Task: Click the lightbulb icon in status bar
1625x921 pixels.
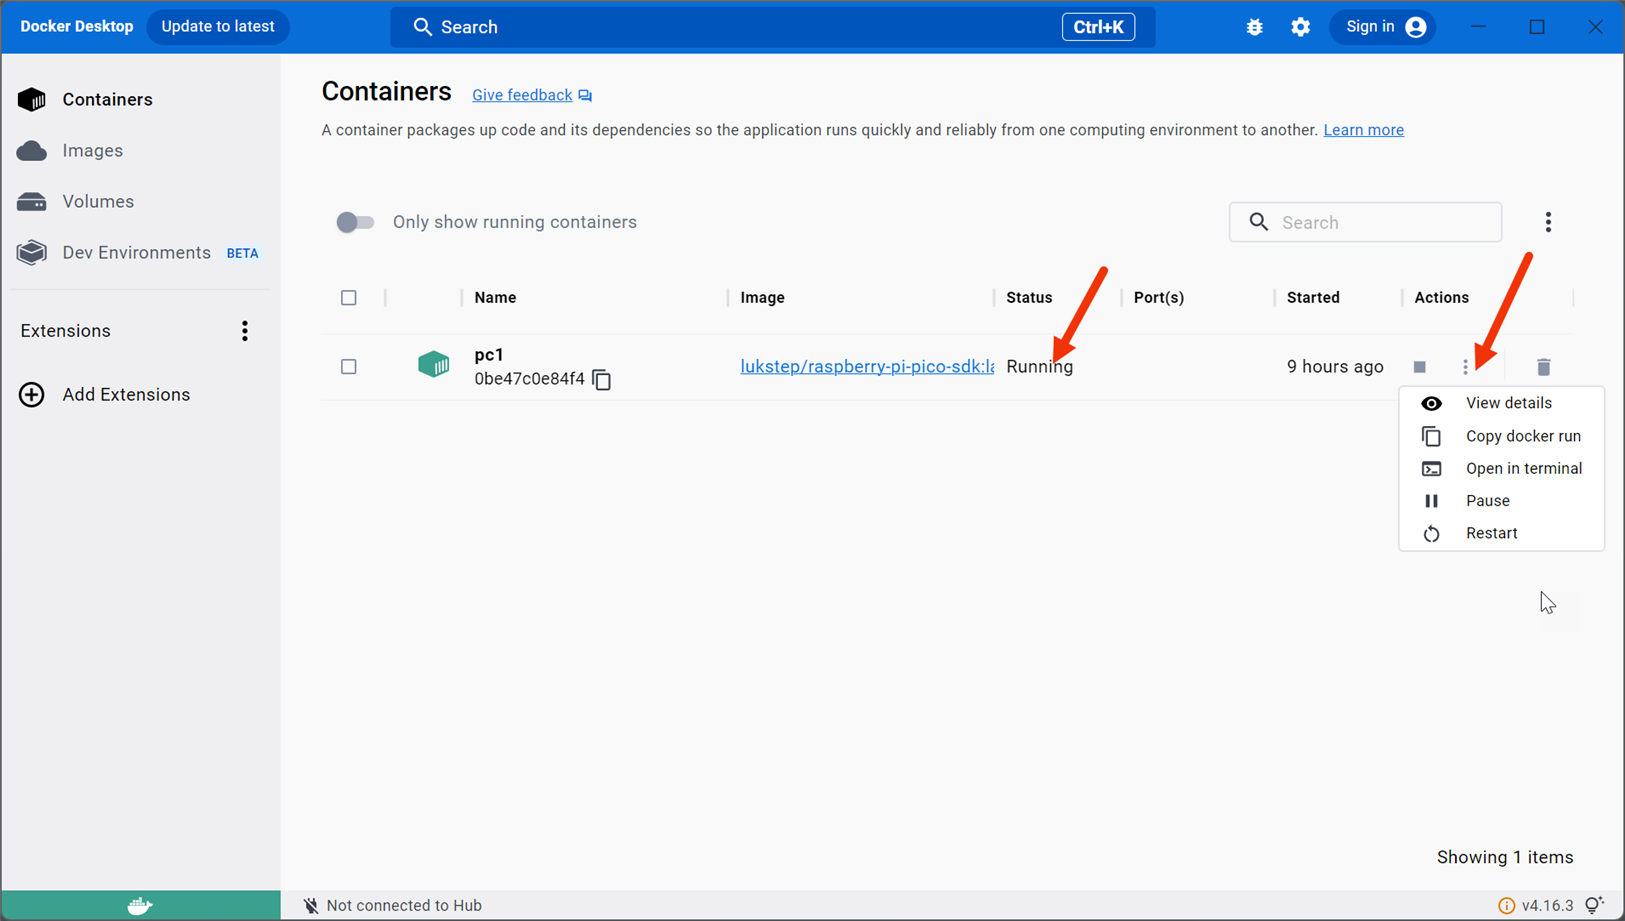Action: 1594,905
